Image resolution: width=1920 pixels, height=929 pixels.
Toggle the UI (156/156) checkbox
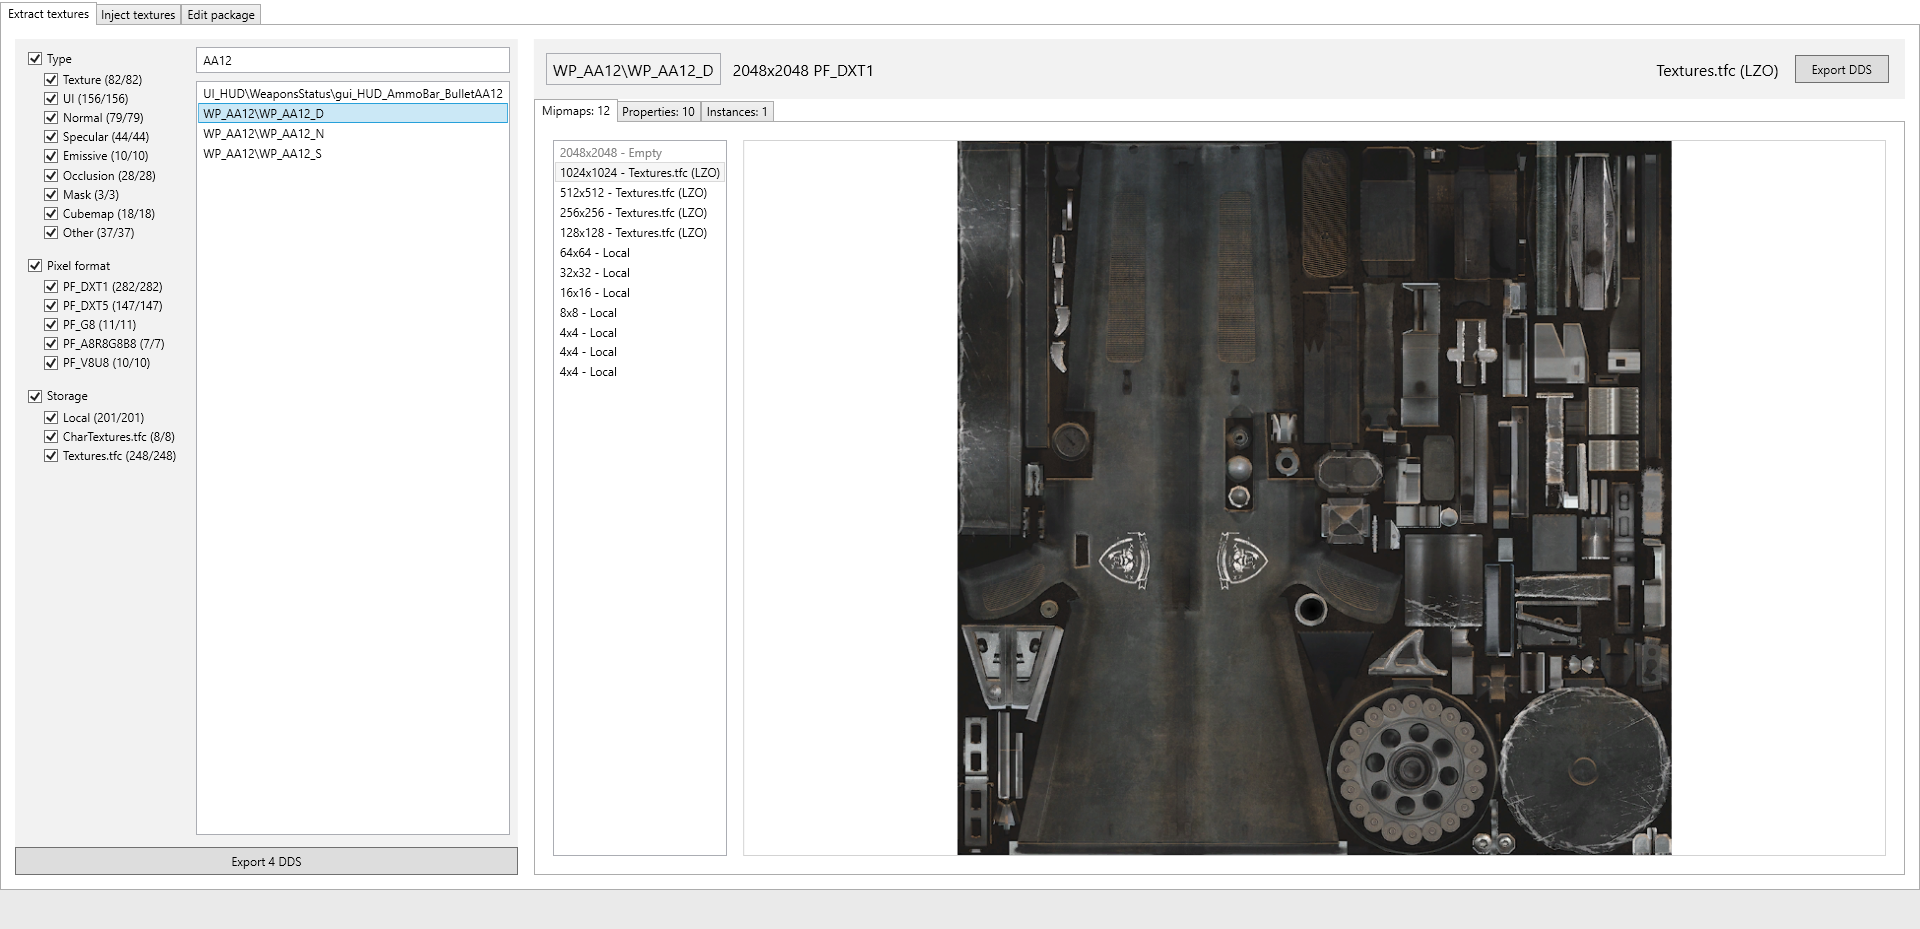pos(51,99)
